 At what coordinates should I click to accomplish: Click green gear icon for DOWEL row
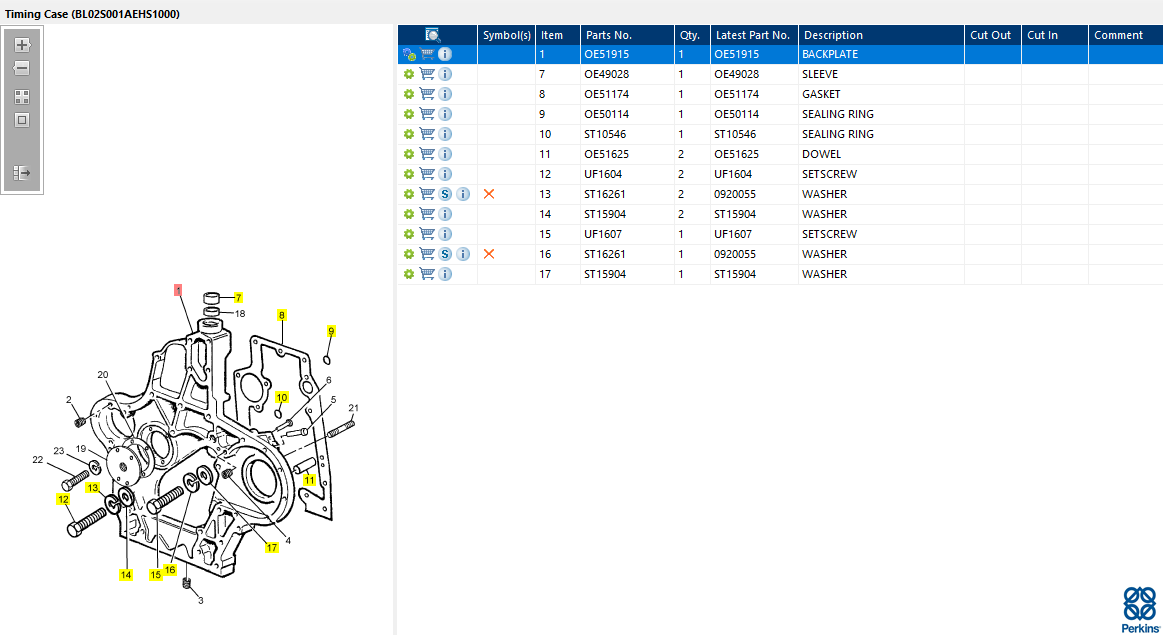click(408, 154)
